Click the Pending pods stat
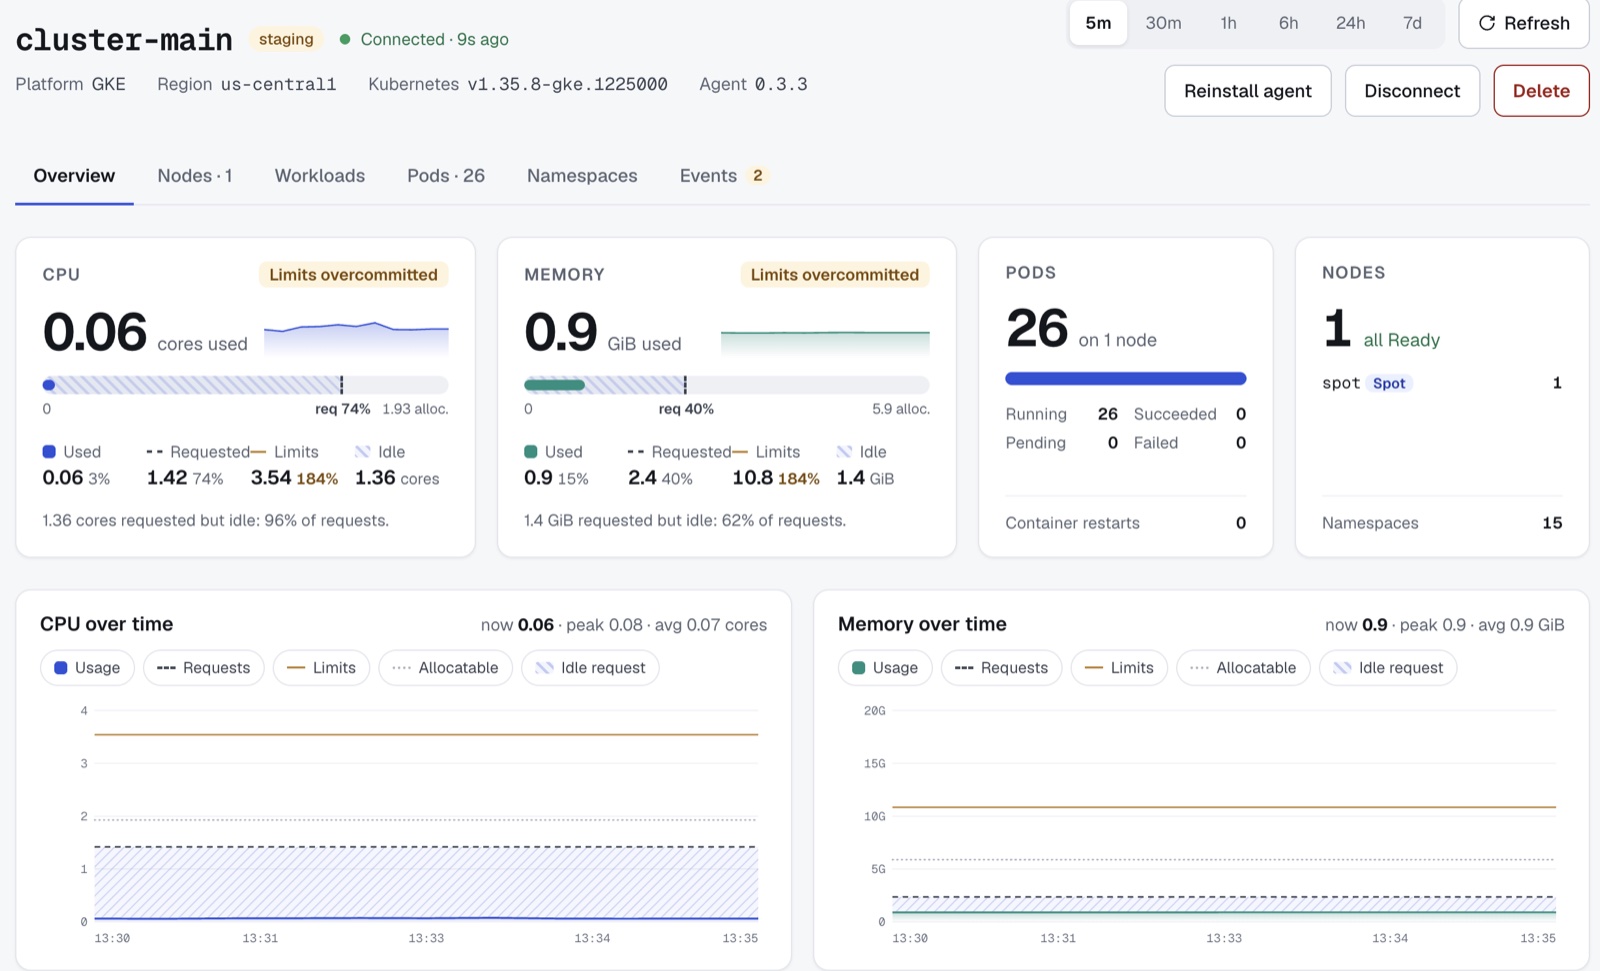 click(x=1061, y=443)
